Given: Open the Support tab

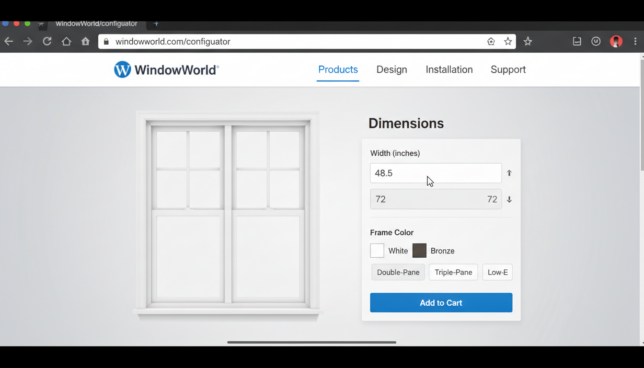Looking at the screenshot, I should 508,69.
